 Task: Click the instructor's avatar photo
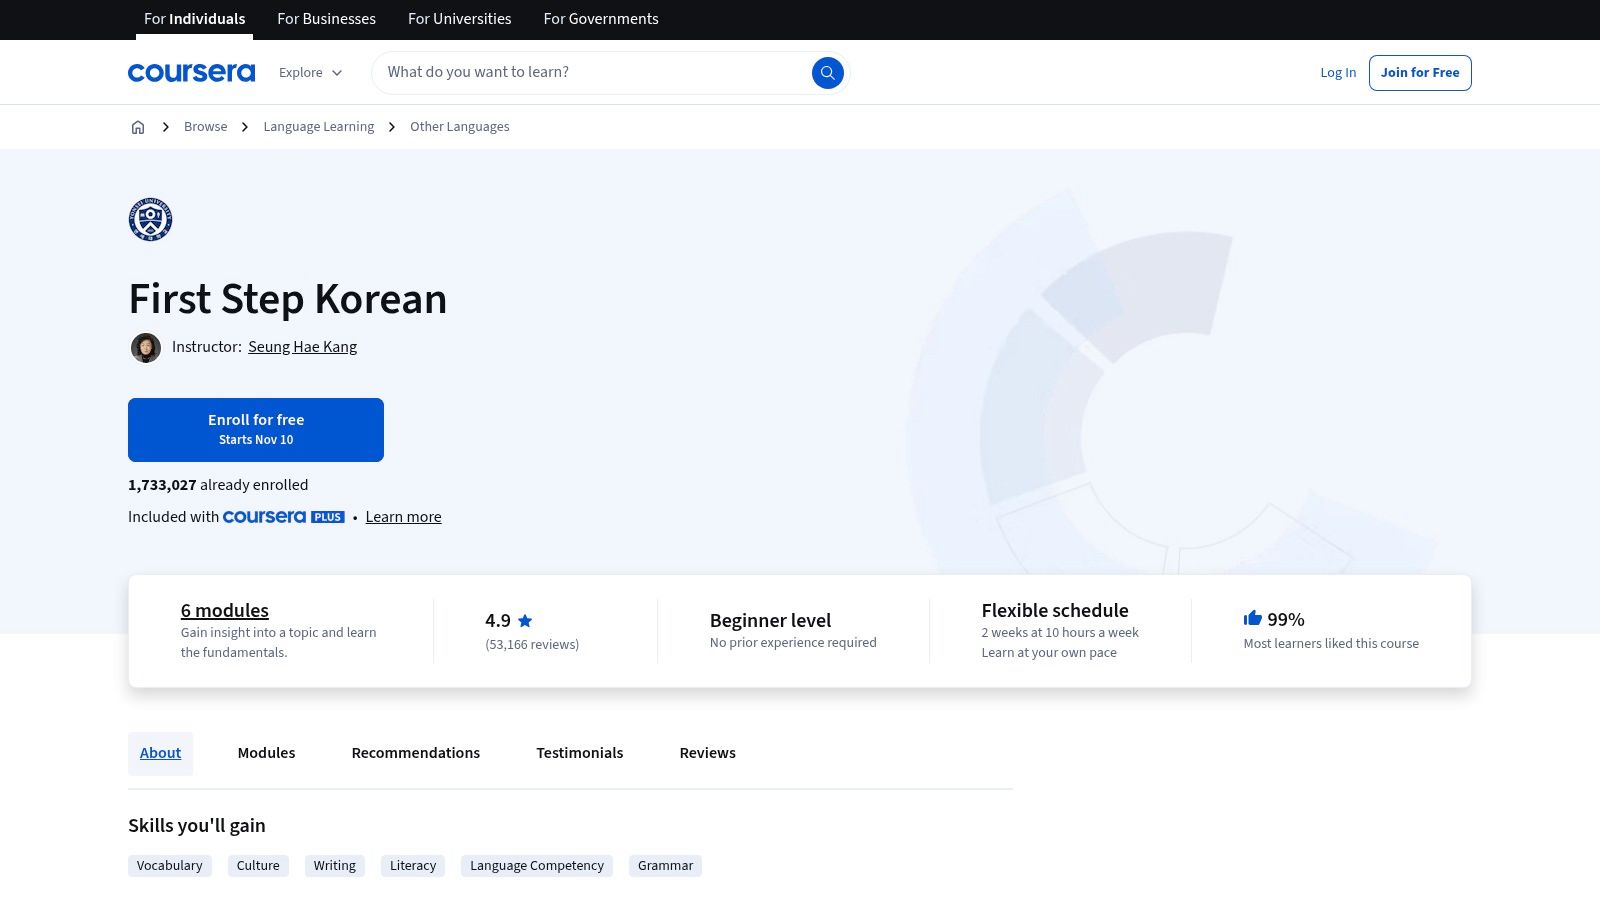146,347
